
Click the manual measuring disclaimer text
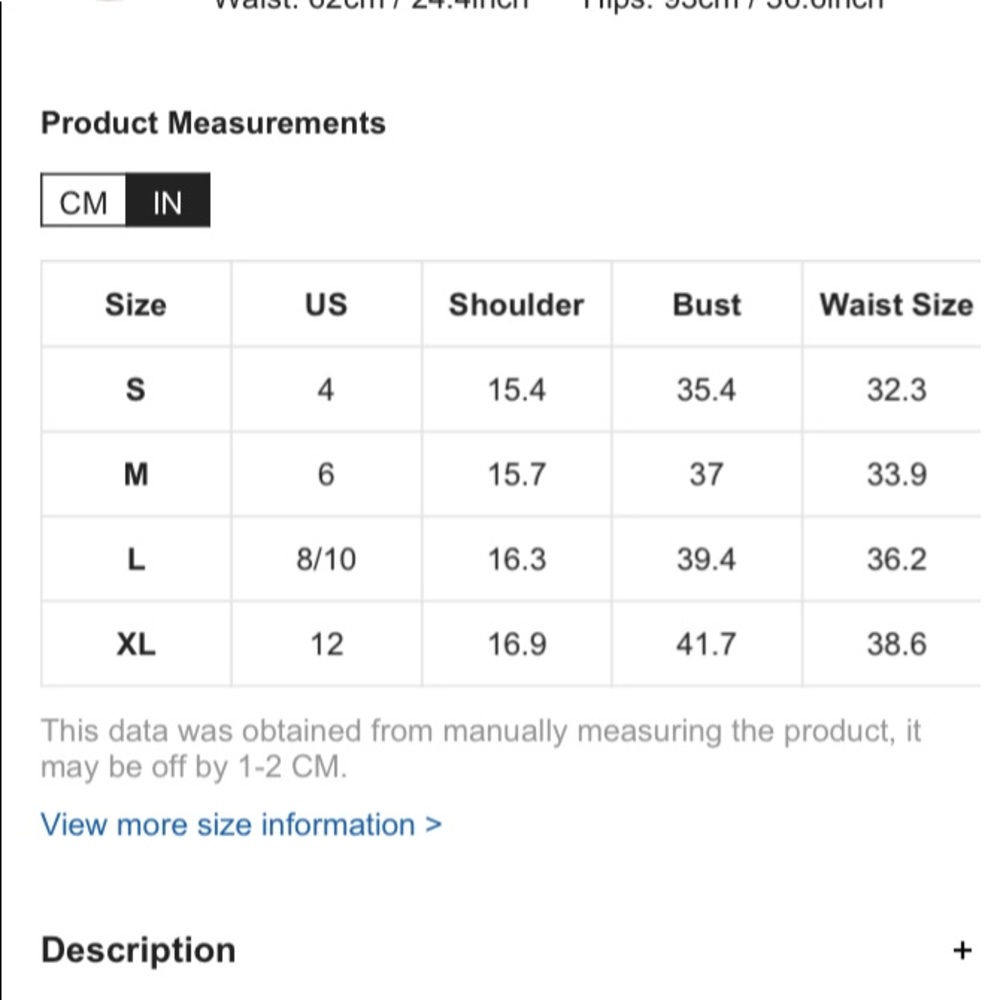point(480,749)
